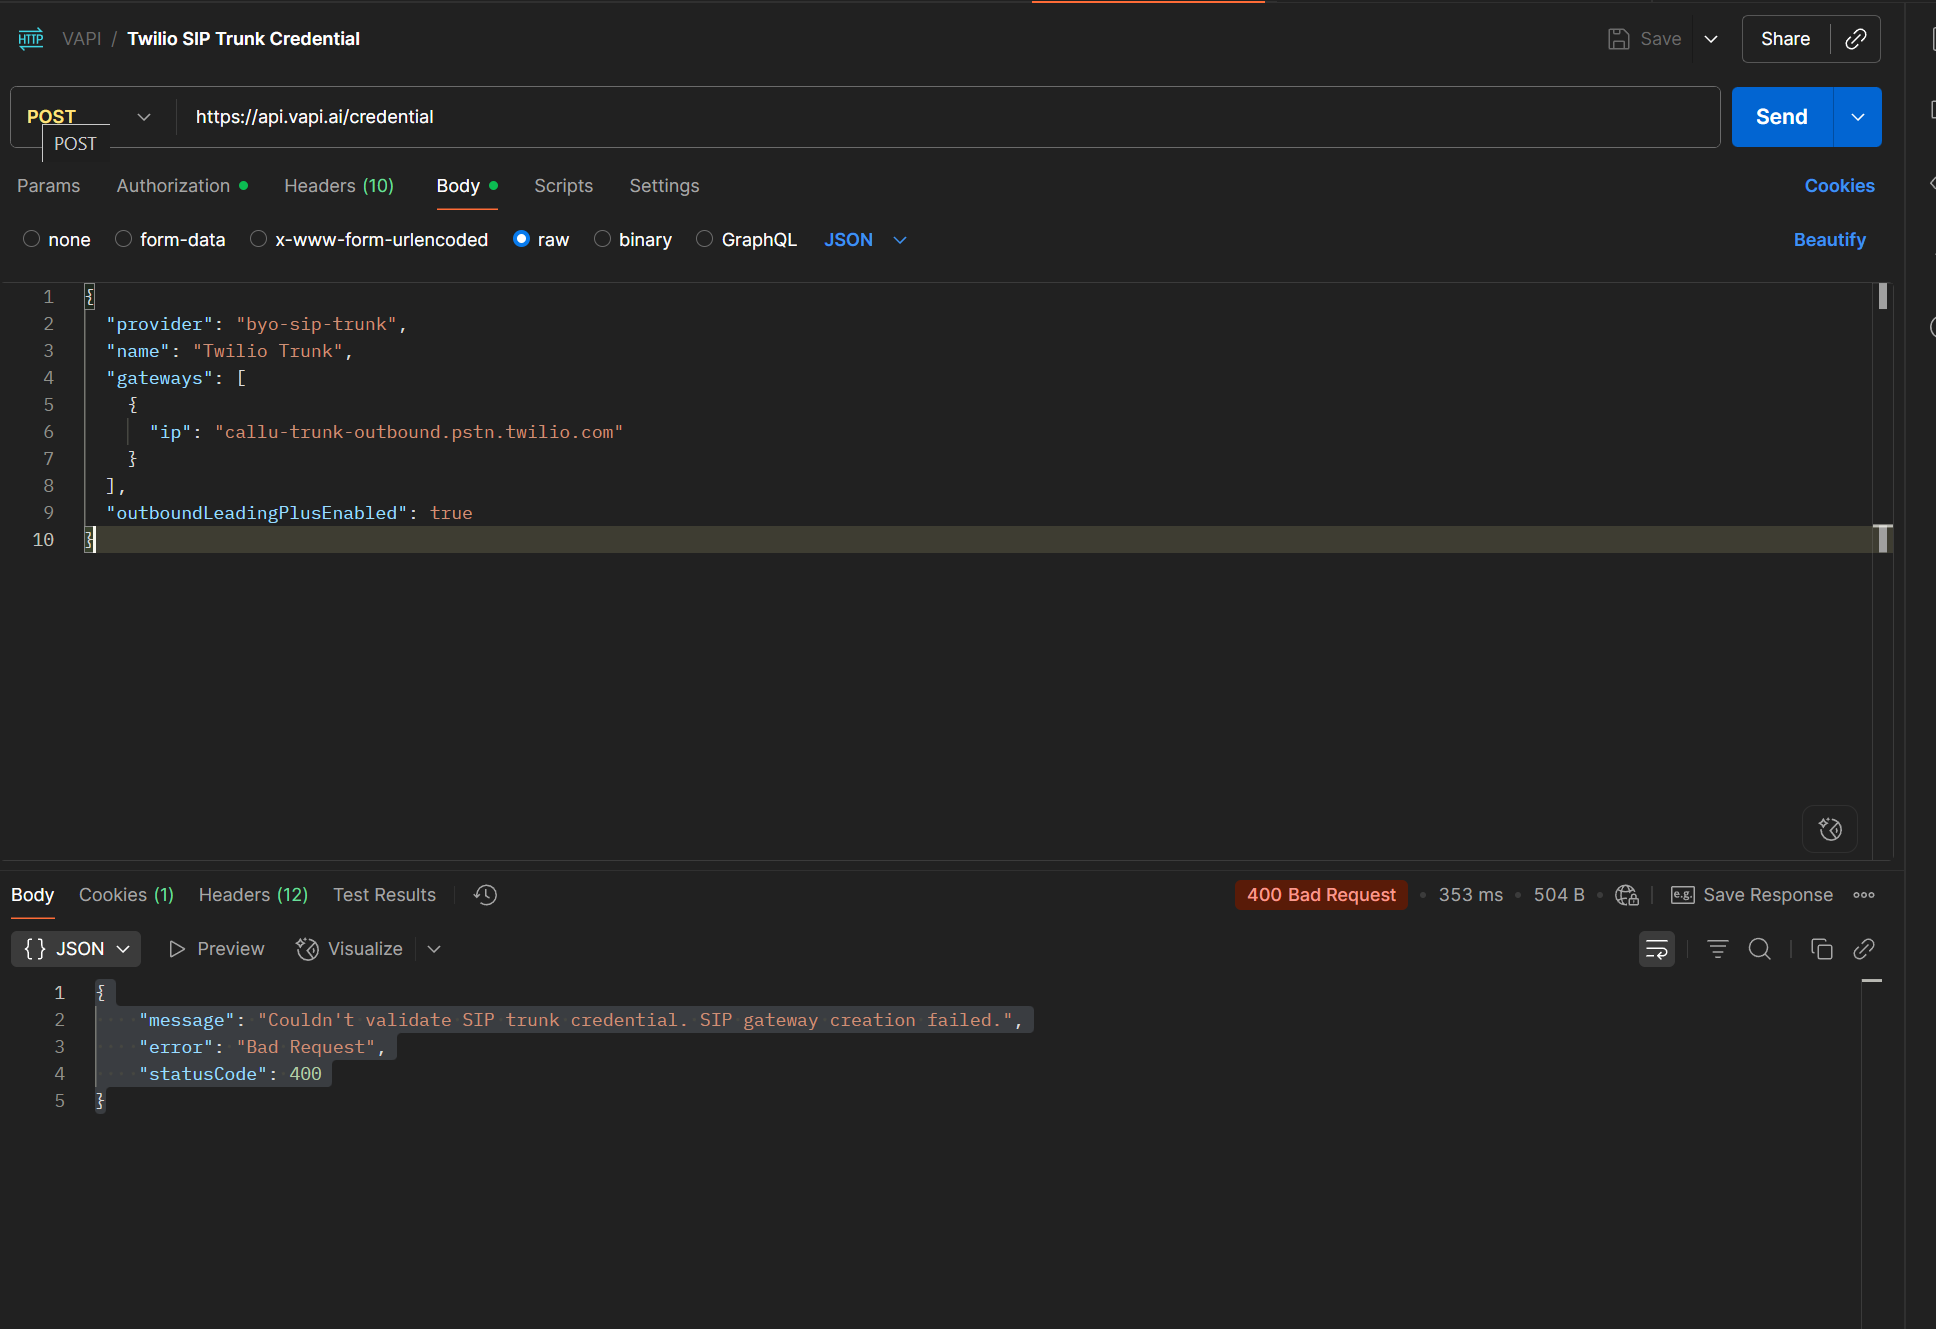This screenshot has width=1936, height=1329.
Task: Expand Send button options arrow
Action: [x=1857, y=117]
